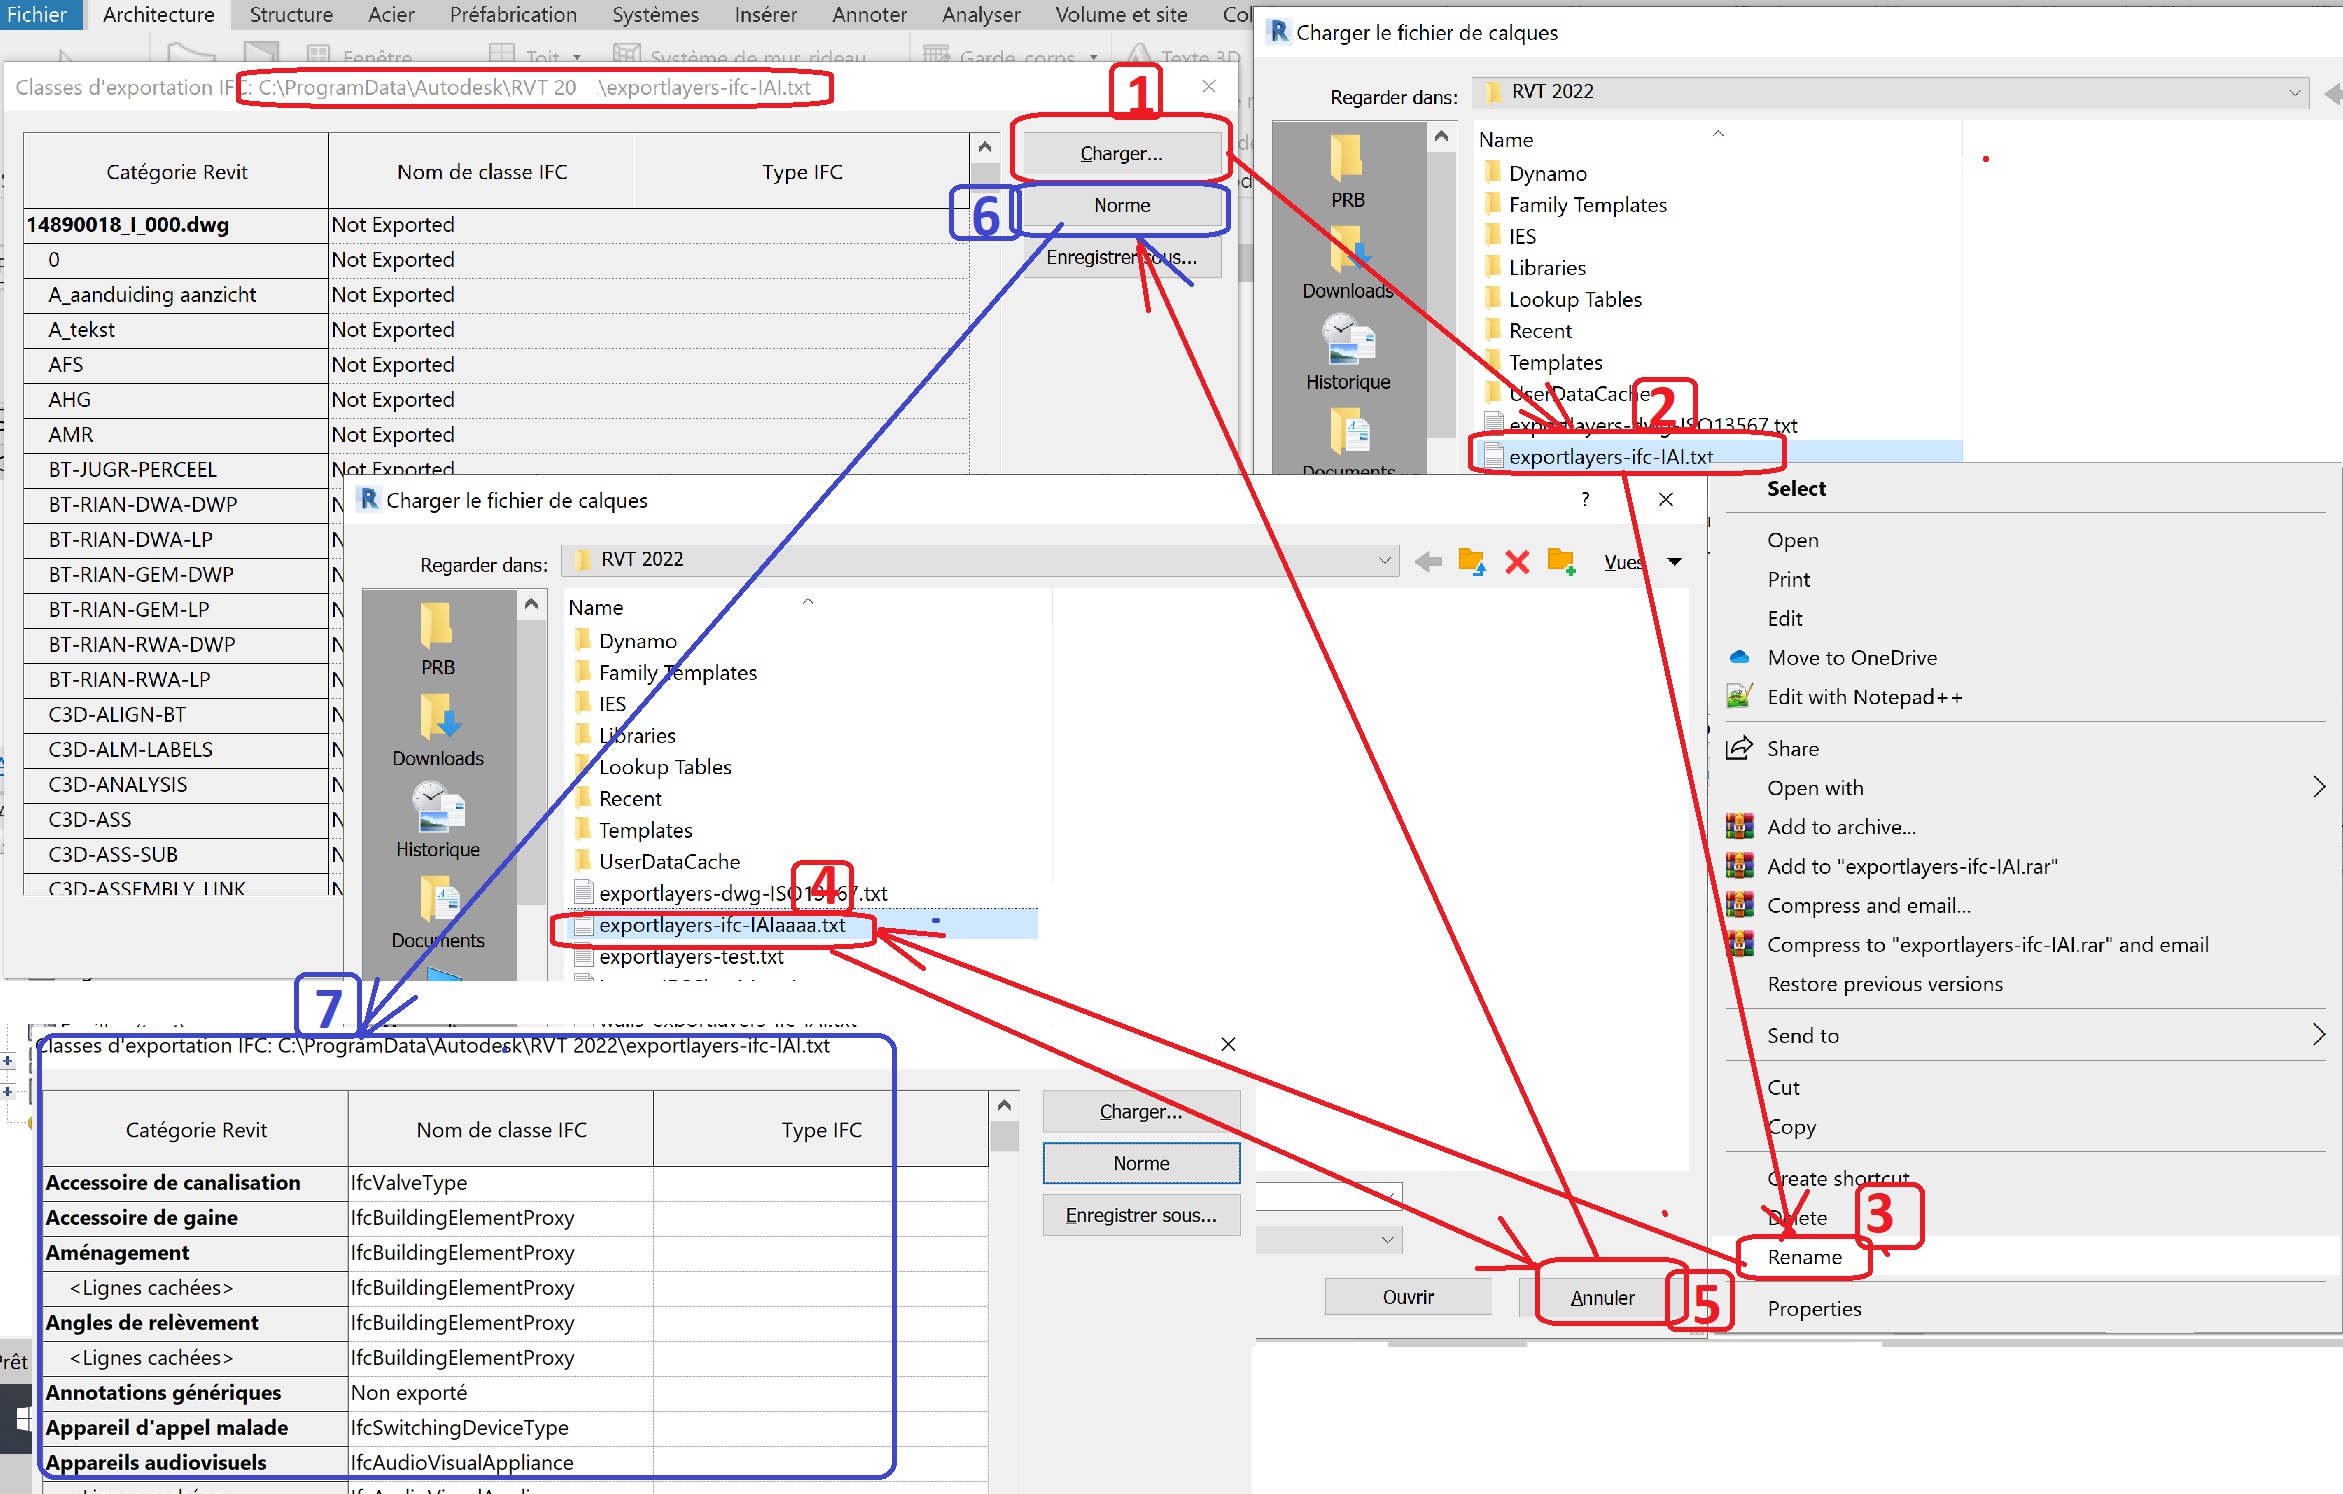Click the Edit with Notepad++ entry
Image resolution: width=2343 pixels, height=1494 pixels.
pos(1864,697)
